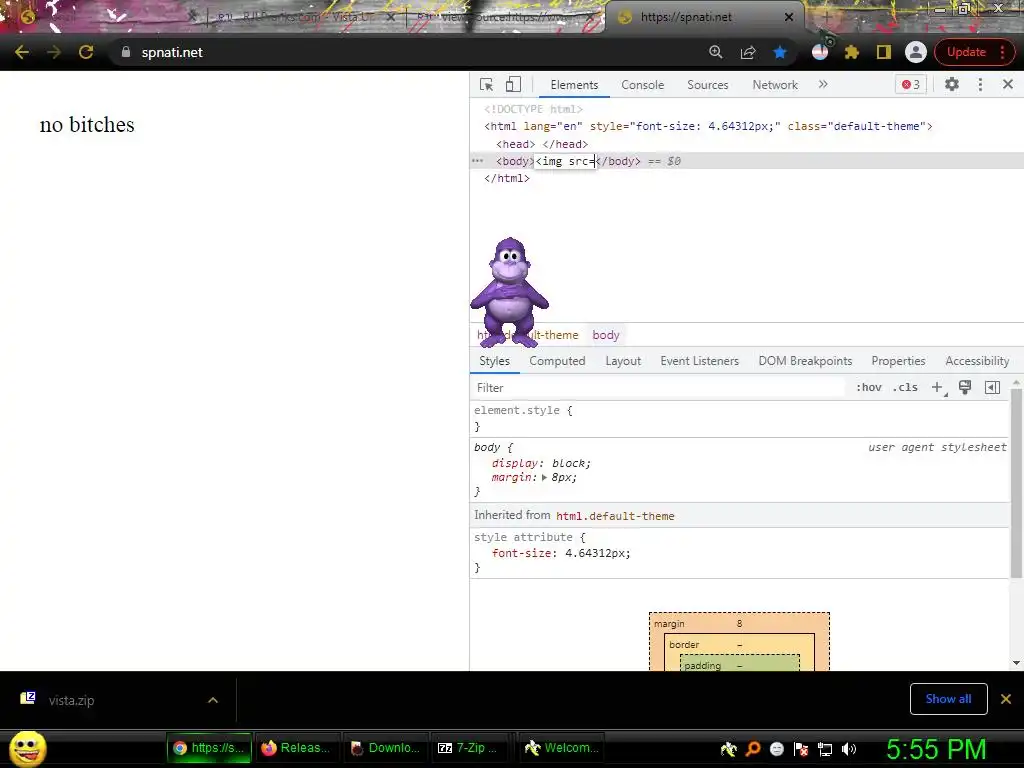
Task: Open the Extensions puzzle icon
Action: pyautogui.click(x=852, y=52)
